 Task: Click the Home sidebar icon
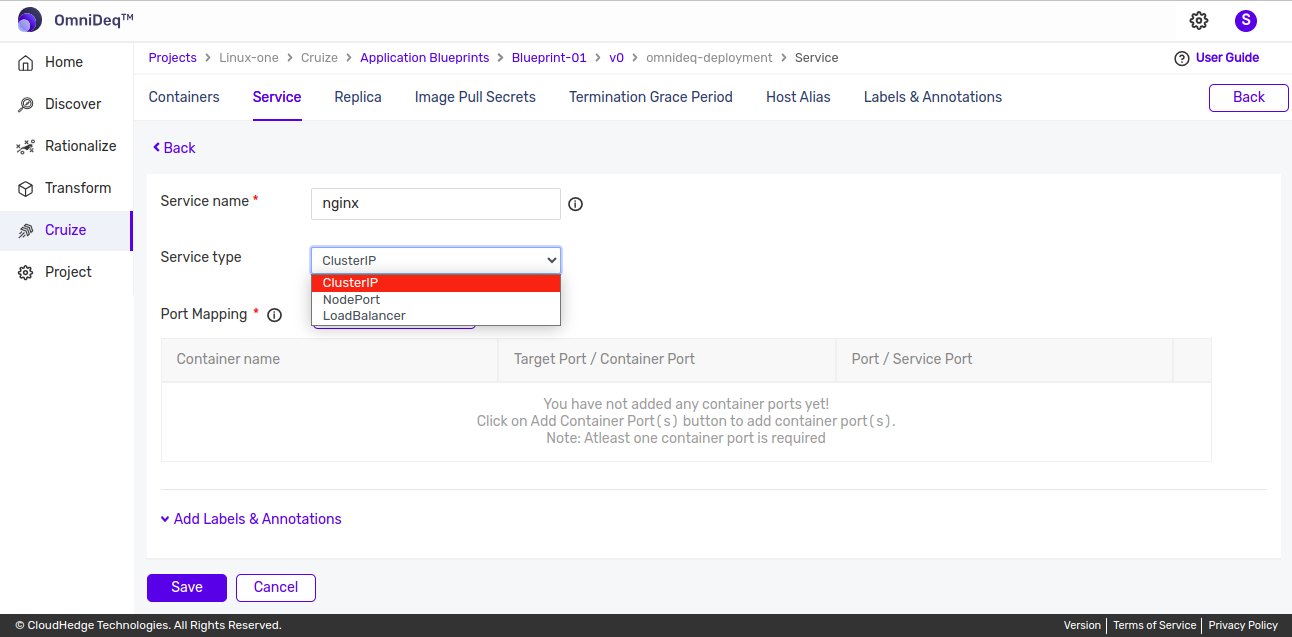pos(26,62)
